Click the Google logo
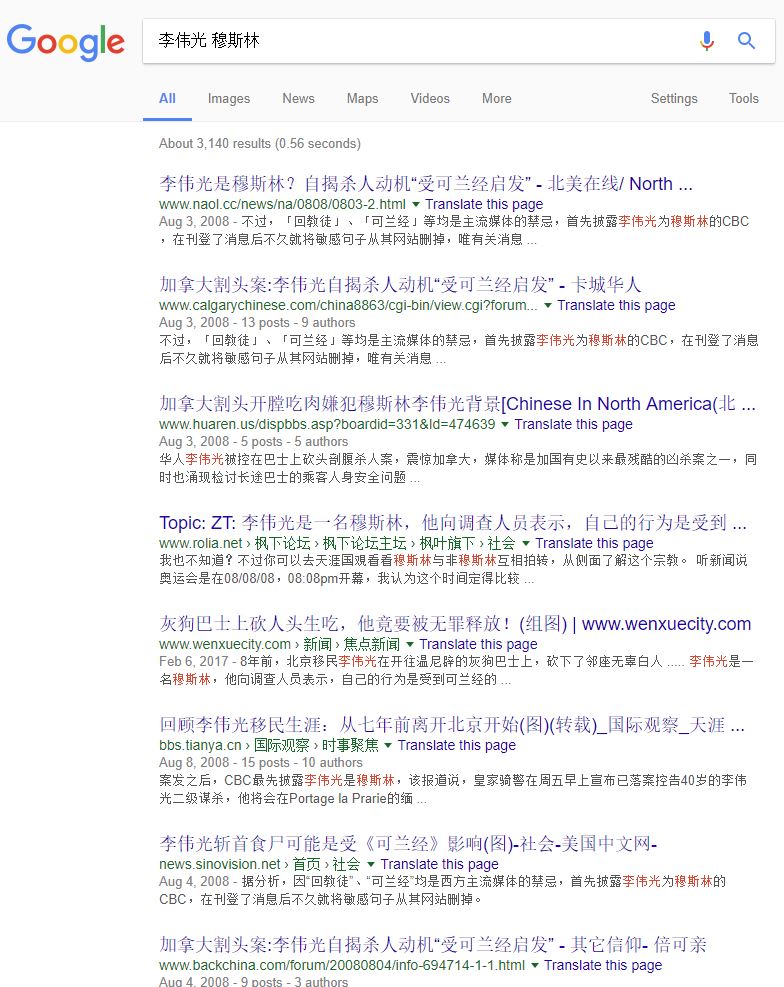The image size is (784, 987). tap(66, 41)
